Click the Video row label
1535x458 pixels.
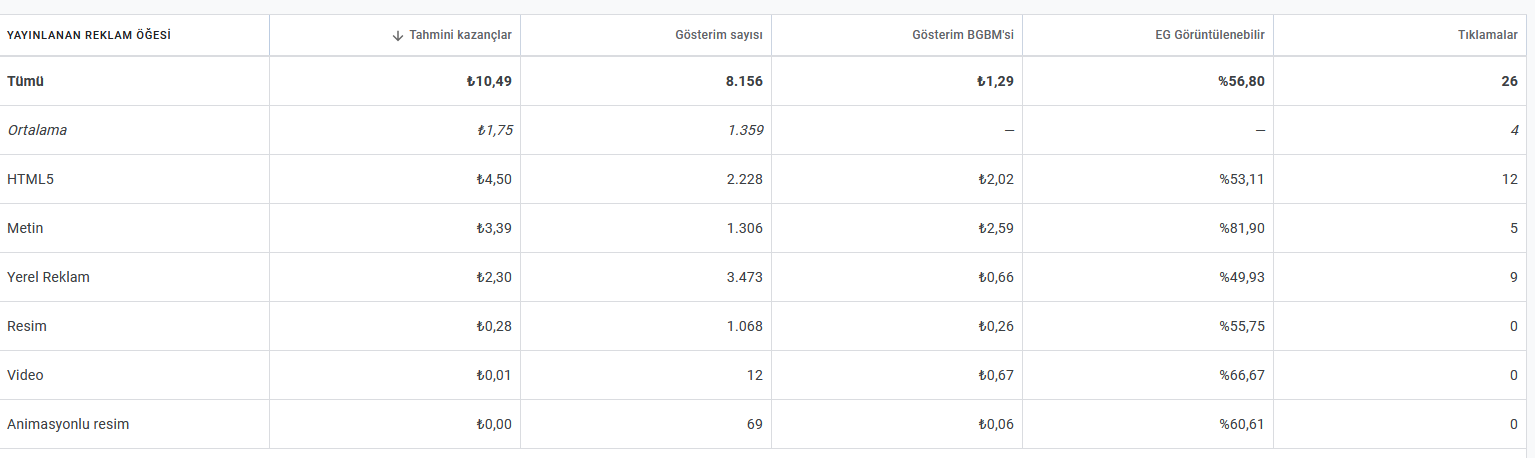[x=25, y=375]
